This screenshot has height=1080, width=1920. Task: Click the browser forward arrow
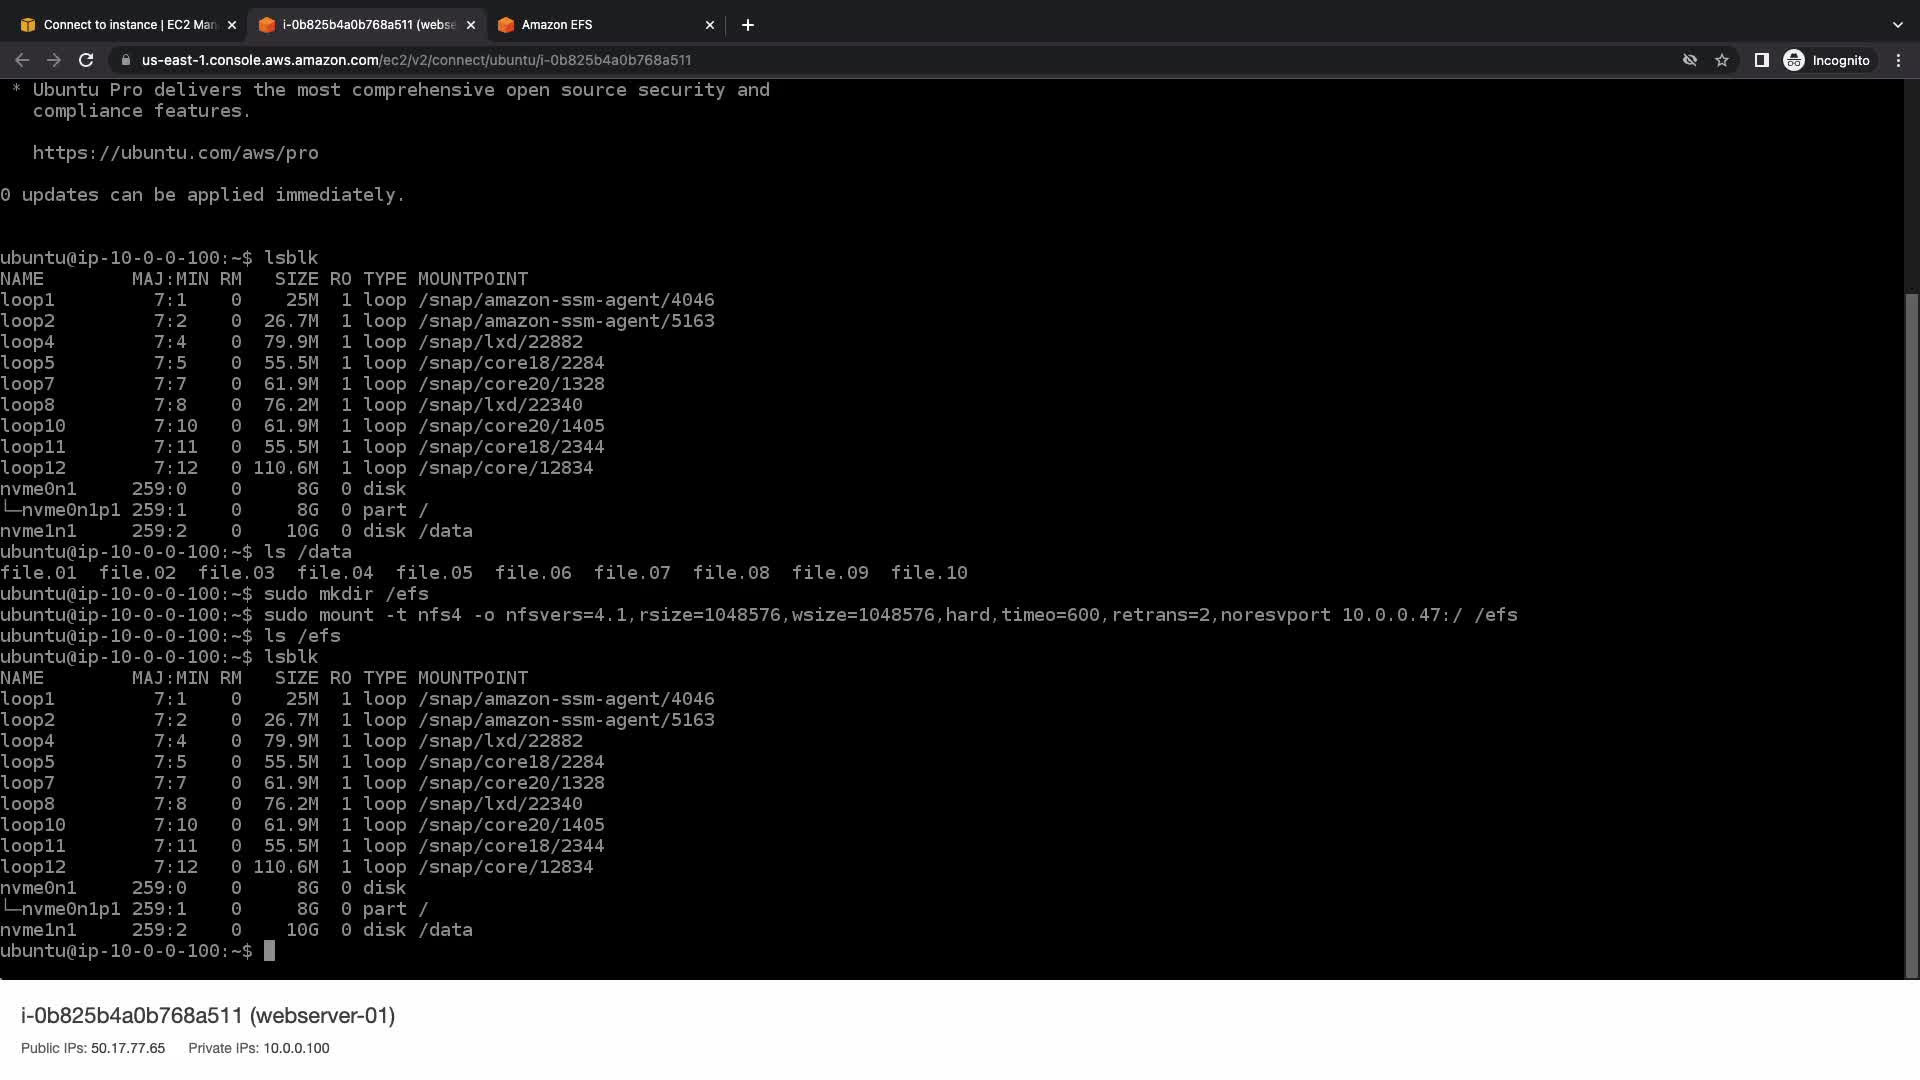(54, 60)
